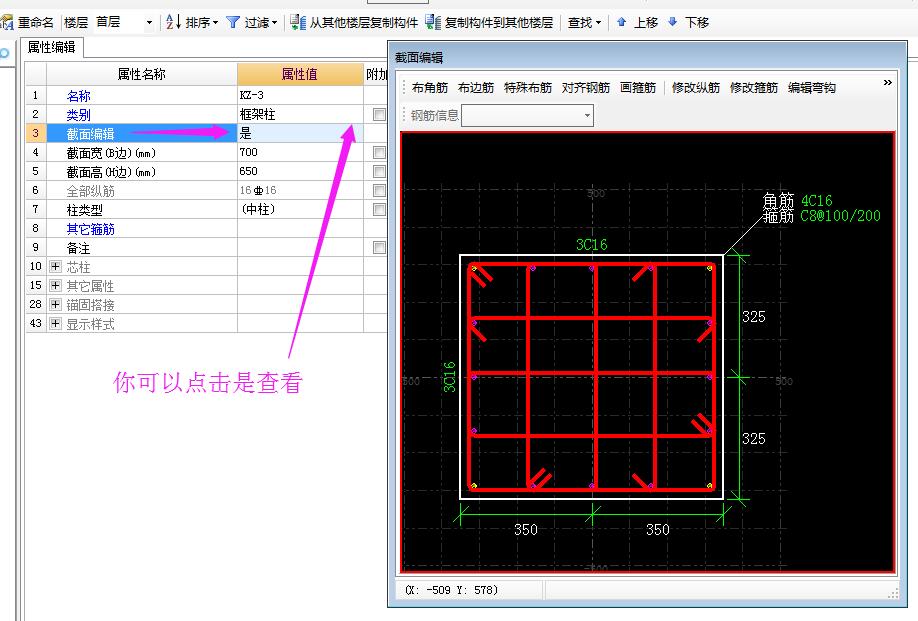The height and width of the screenshot is (621, 918).
Task: Click the 名称 value cell KZ-3
Action: [x=300, y=95]
